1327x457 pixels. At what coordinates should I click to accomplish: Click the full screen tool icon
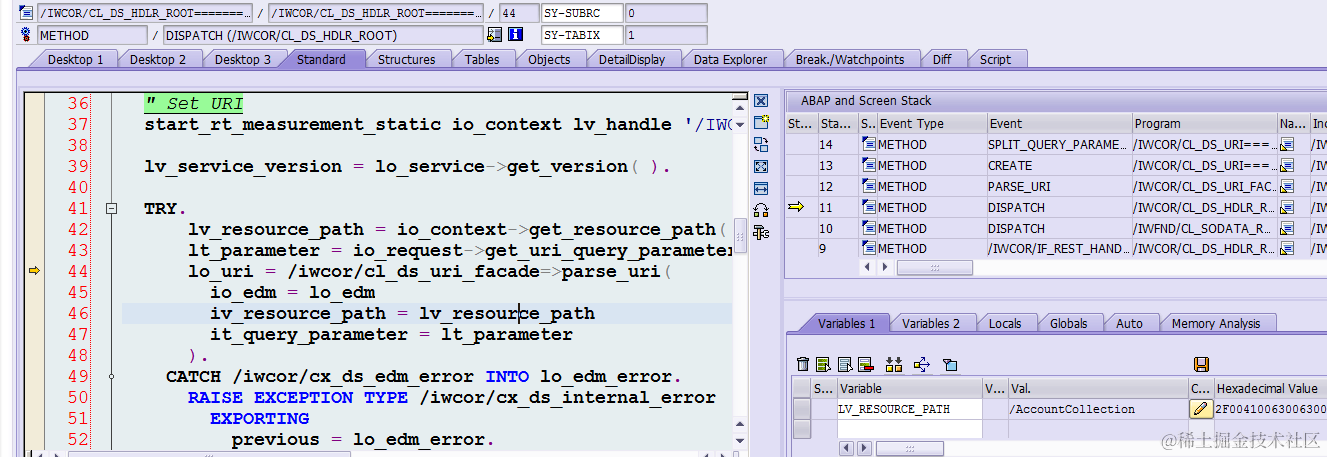(760, 166)
